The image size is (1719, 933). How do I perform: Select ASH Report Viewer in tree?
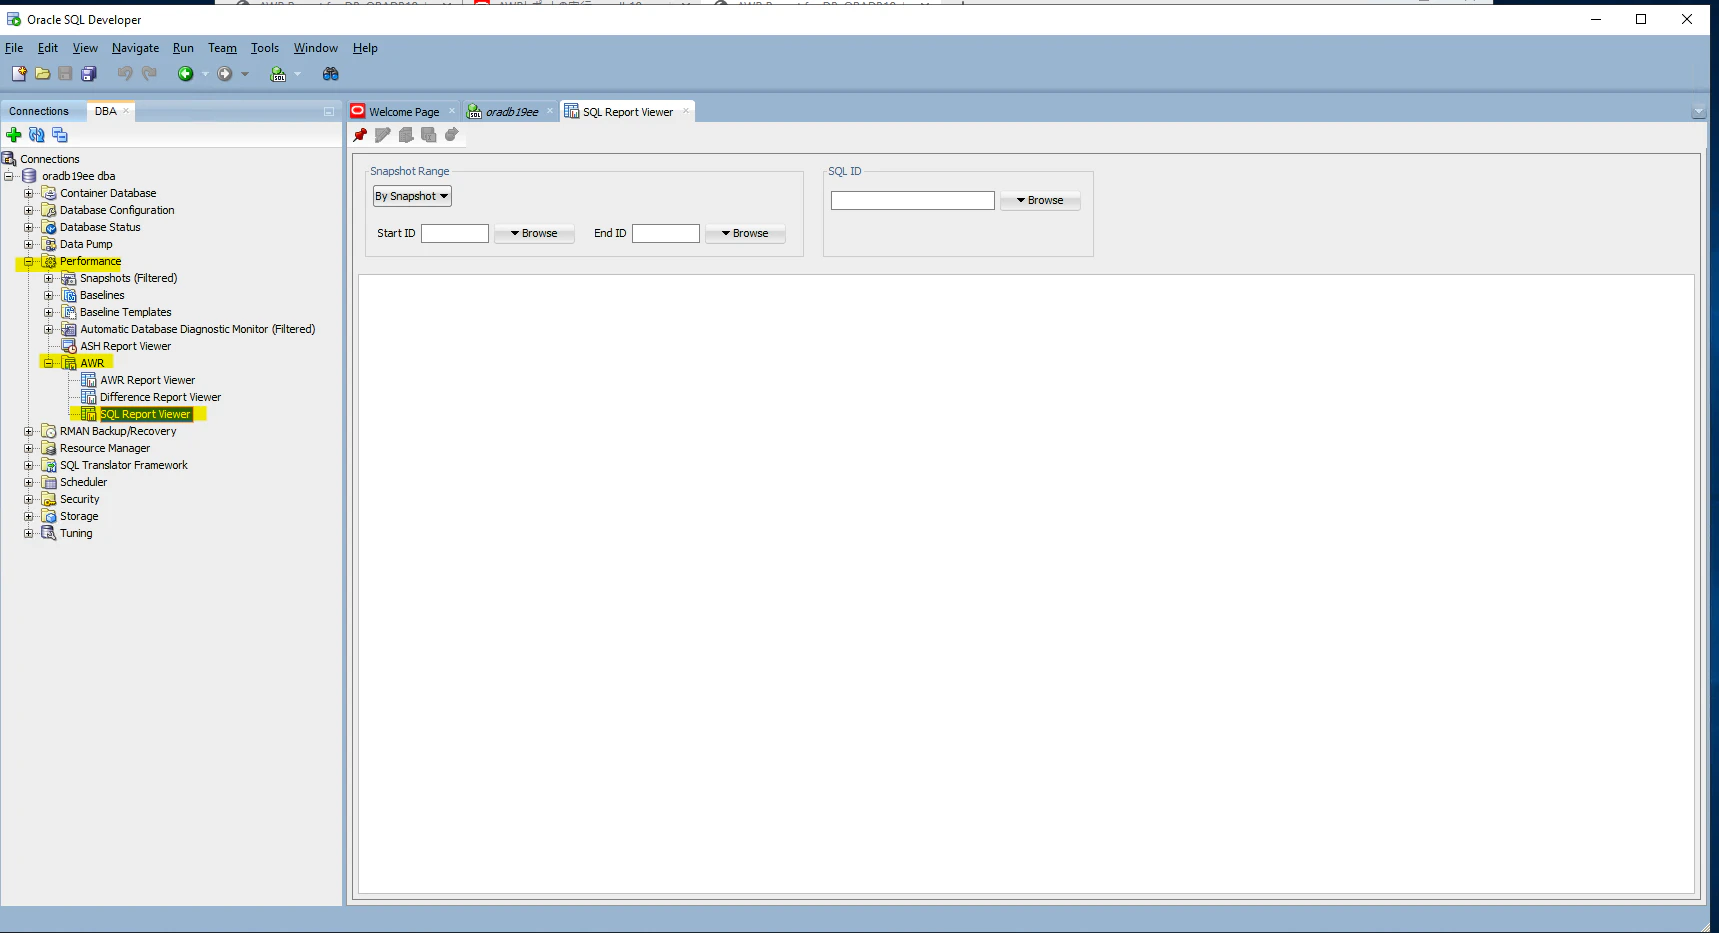coord(125,347)
